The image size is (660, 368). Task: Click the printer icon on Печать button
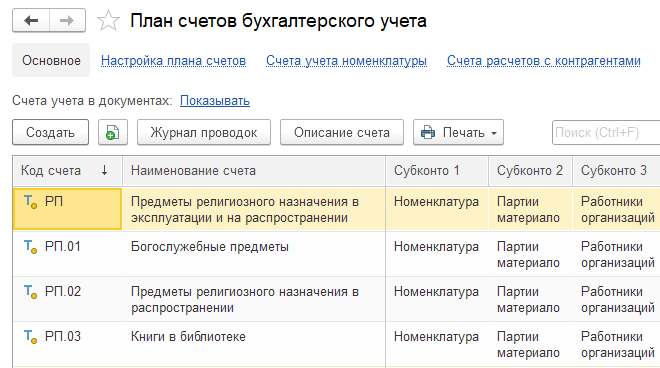pos(428,132)
